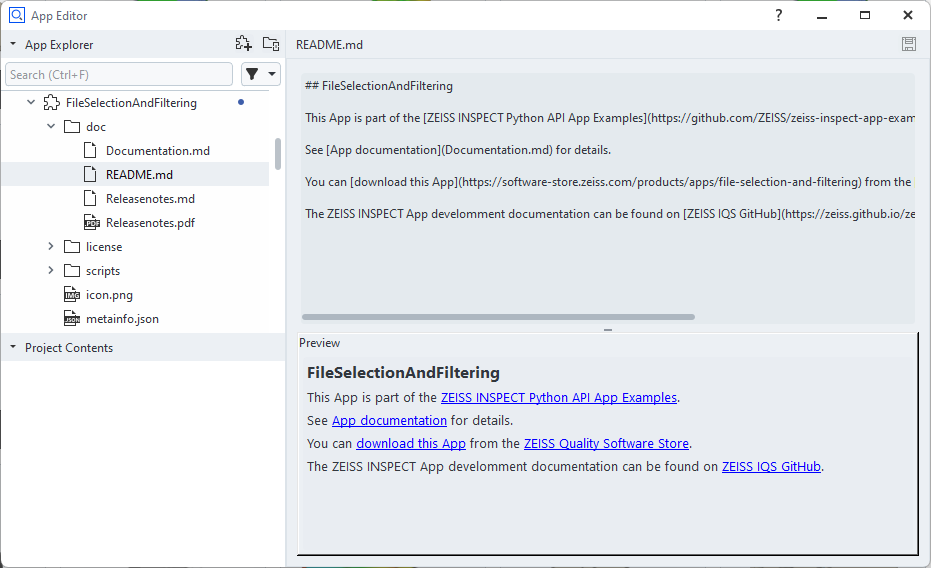
Task: Follow the ZEISS Quality Software Store link
Action: (x=606, y=444)
